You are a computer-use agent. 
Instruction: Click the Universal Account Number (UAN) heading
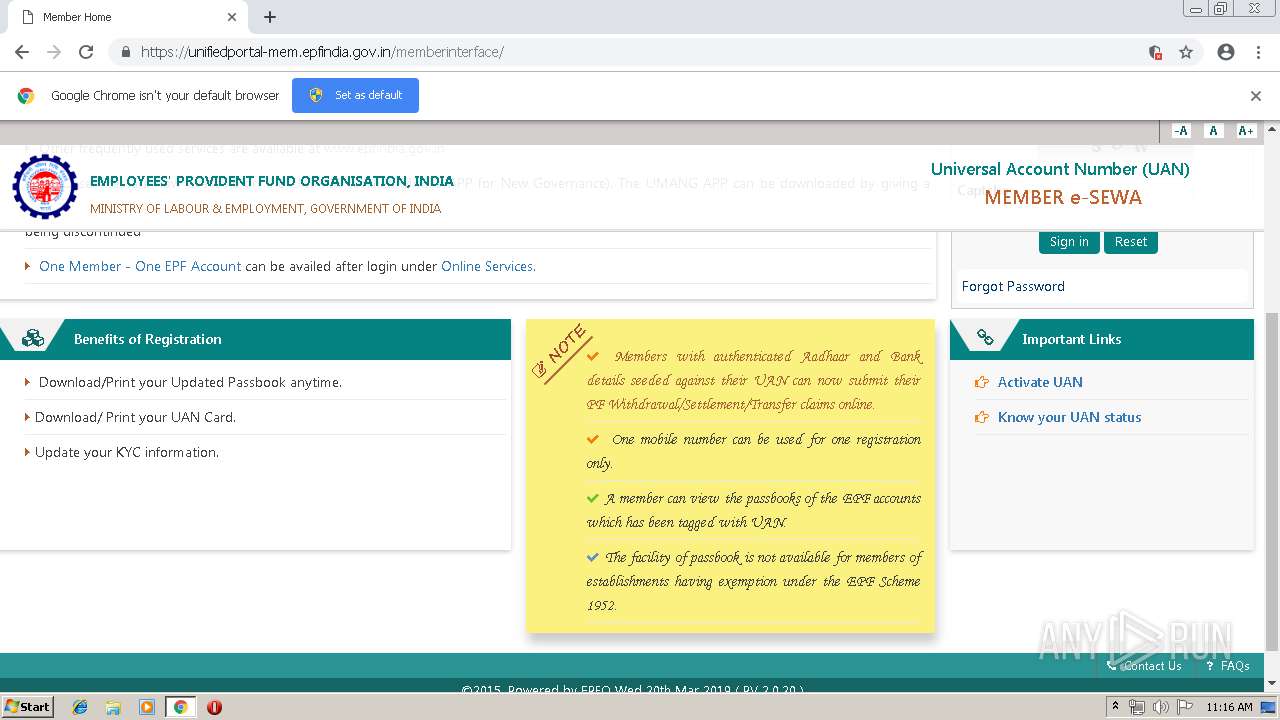[1060, 169]
